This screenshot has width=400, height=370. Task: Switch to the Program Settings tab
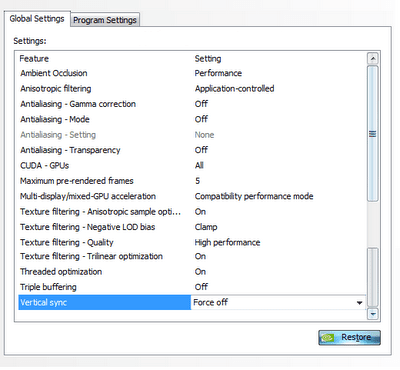pyautogui.click(x=105, y=20)
